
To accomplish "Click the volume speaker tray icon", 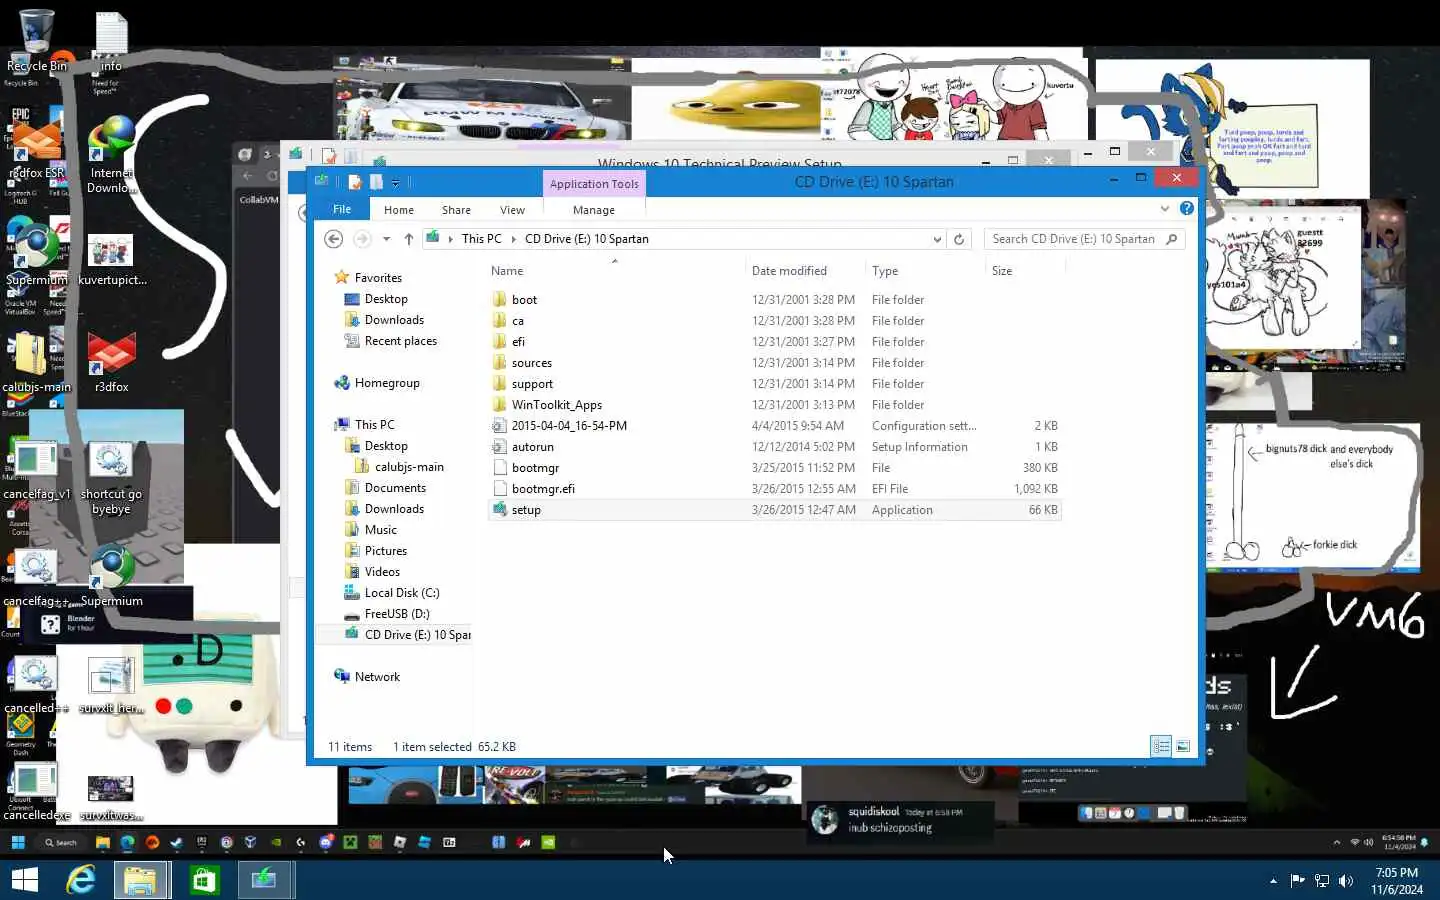I will click(1346, 881).
